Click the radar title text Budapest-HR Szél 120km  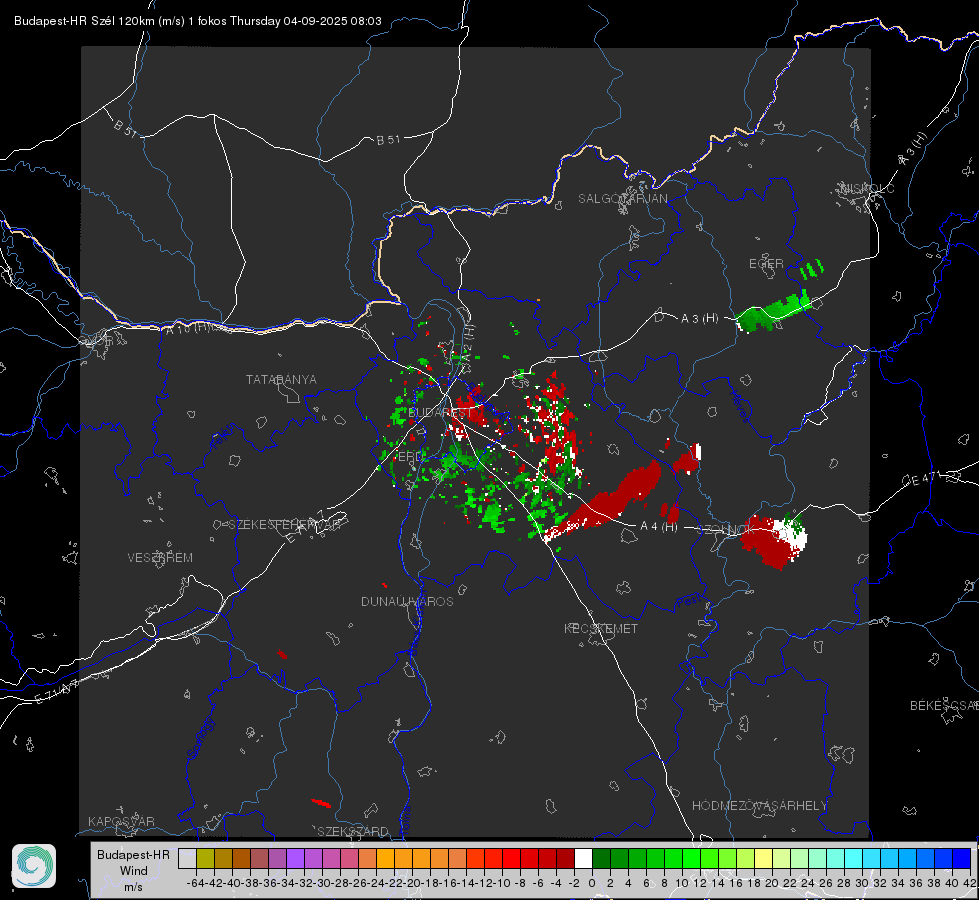click(84, 21)
